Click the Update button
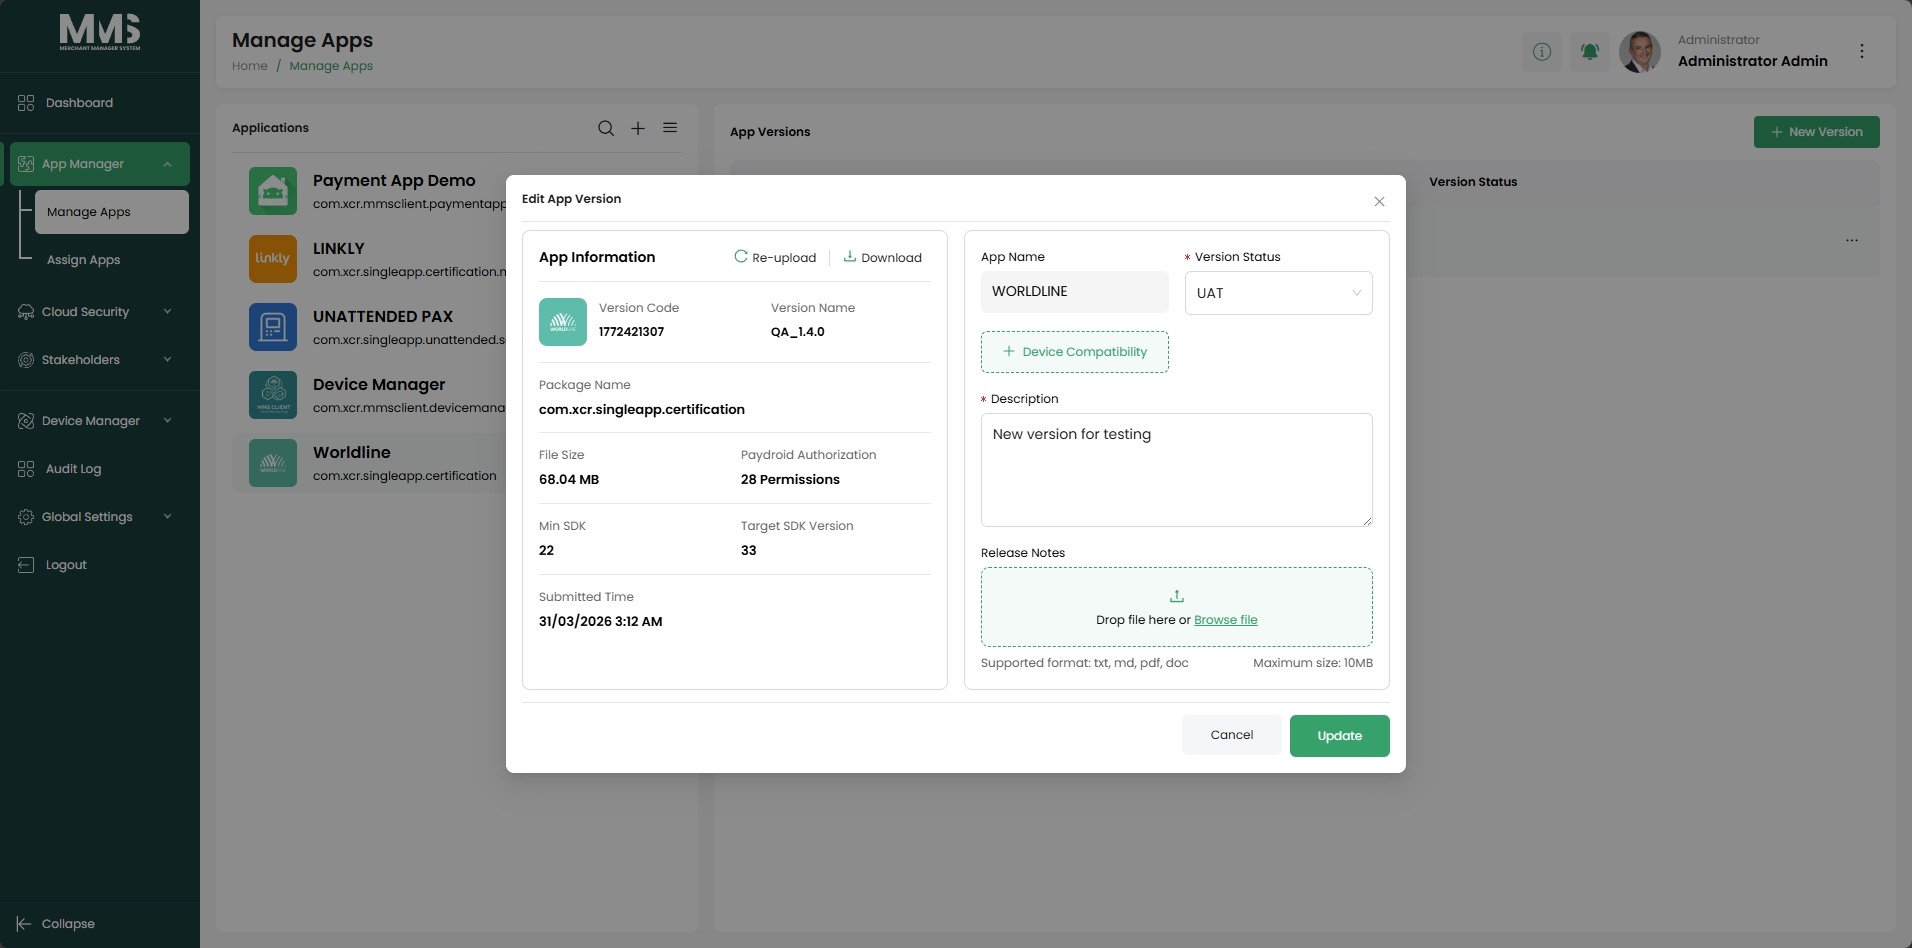The image size is (1912, 948). (x=1340, y=736)
